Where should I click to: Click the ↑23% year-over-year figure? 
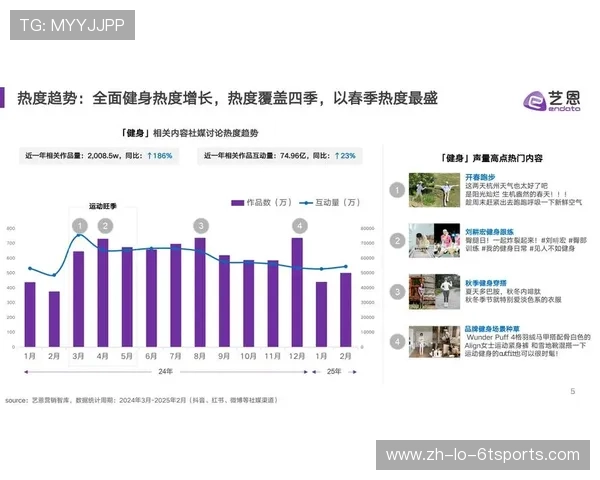[345, 156]
